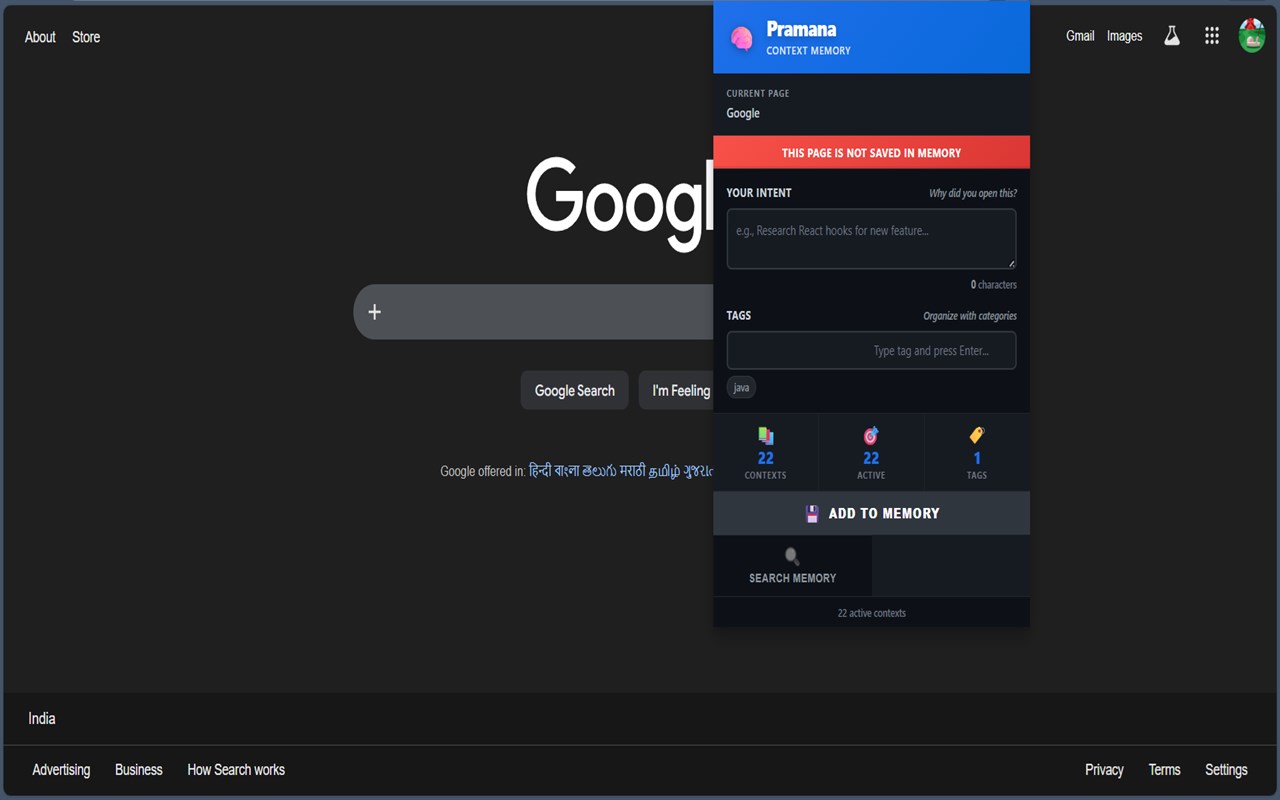This screenshot has height=800, width=1280.
Task: Open the Search Memory tab
Action: pyautogui.click(x=792, y=566)
